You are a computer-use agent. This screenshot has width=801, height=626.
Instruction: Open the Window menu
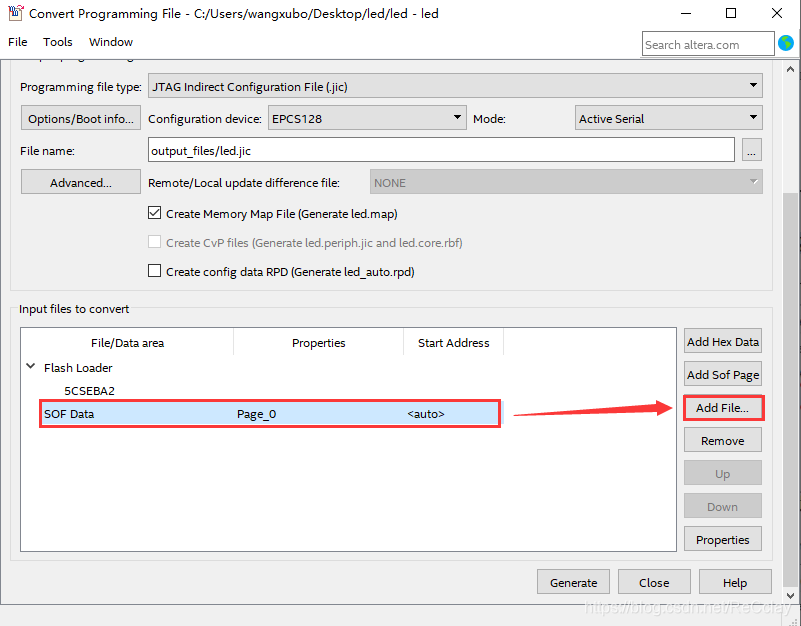pyautogui.click(x=111, y=42)
